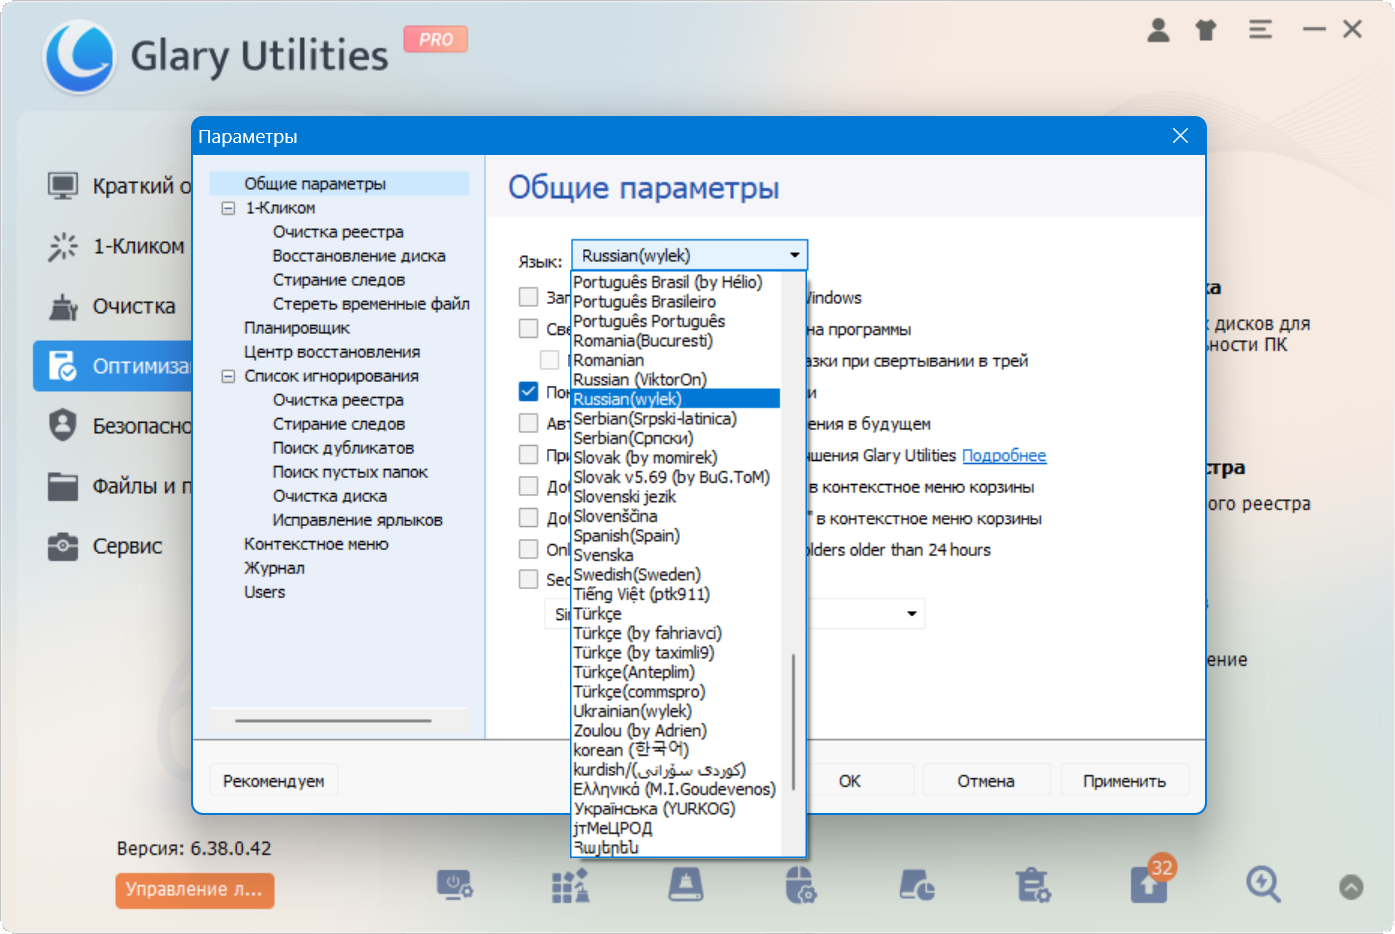Select Поиск пустых папок in the settings tree
1395x934 pixels.
tap(350, 472)
